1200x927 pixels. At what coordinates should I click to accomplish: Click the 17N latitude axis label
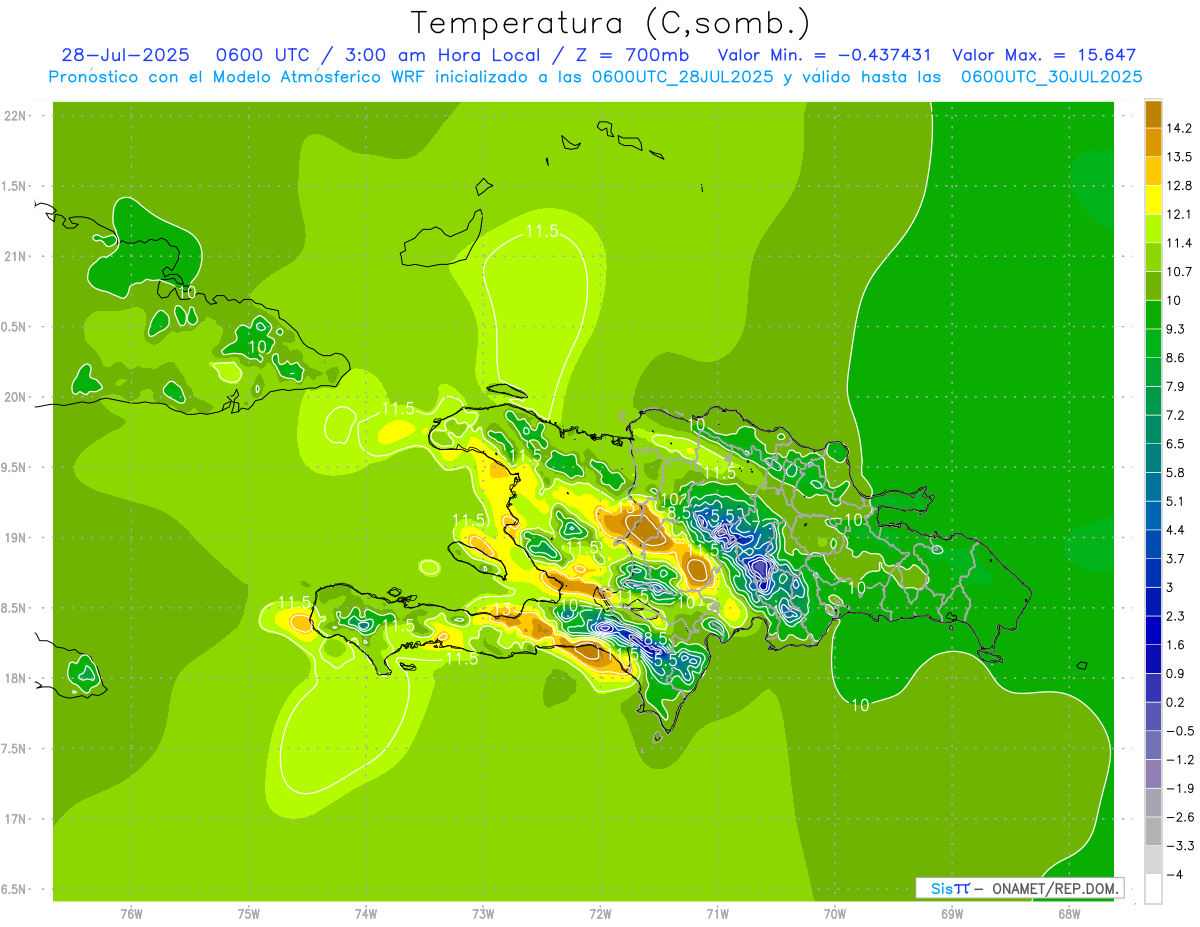(16, 819)
